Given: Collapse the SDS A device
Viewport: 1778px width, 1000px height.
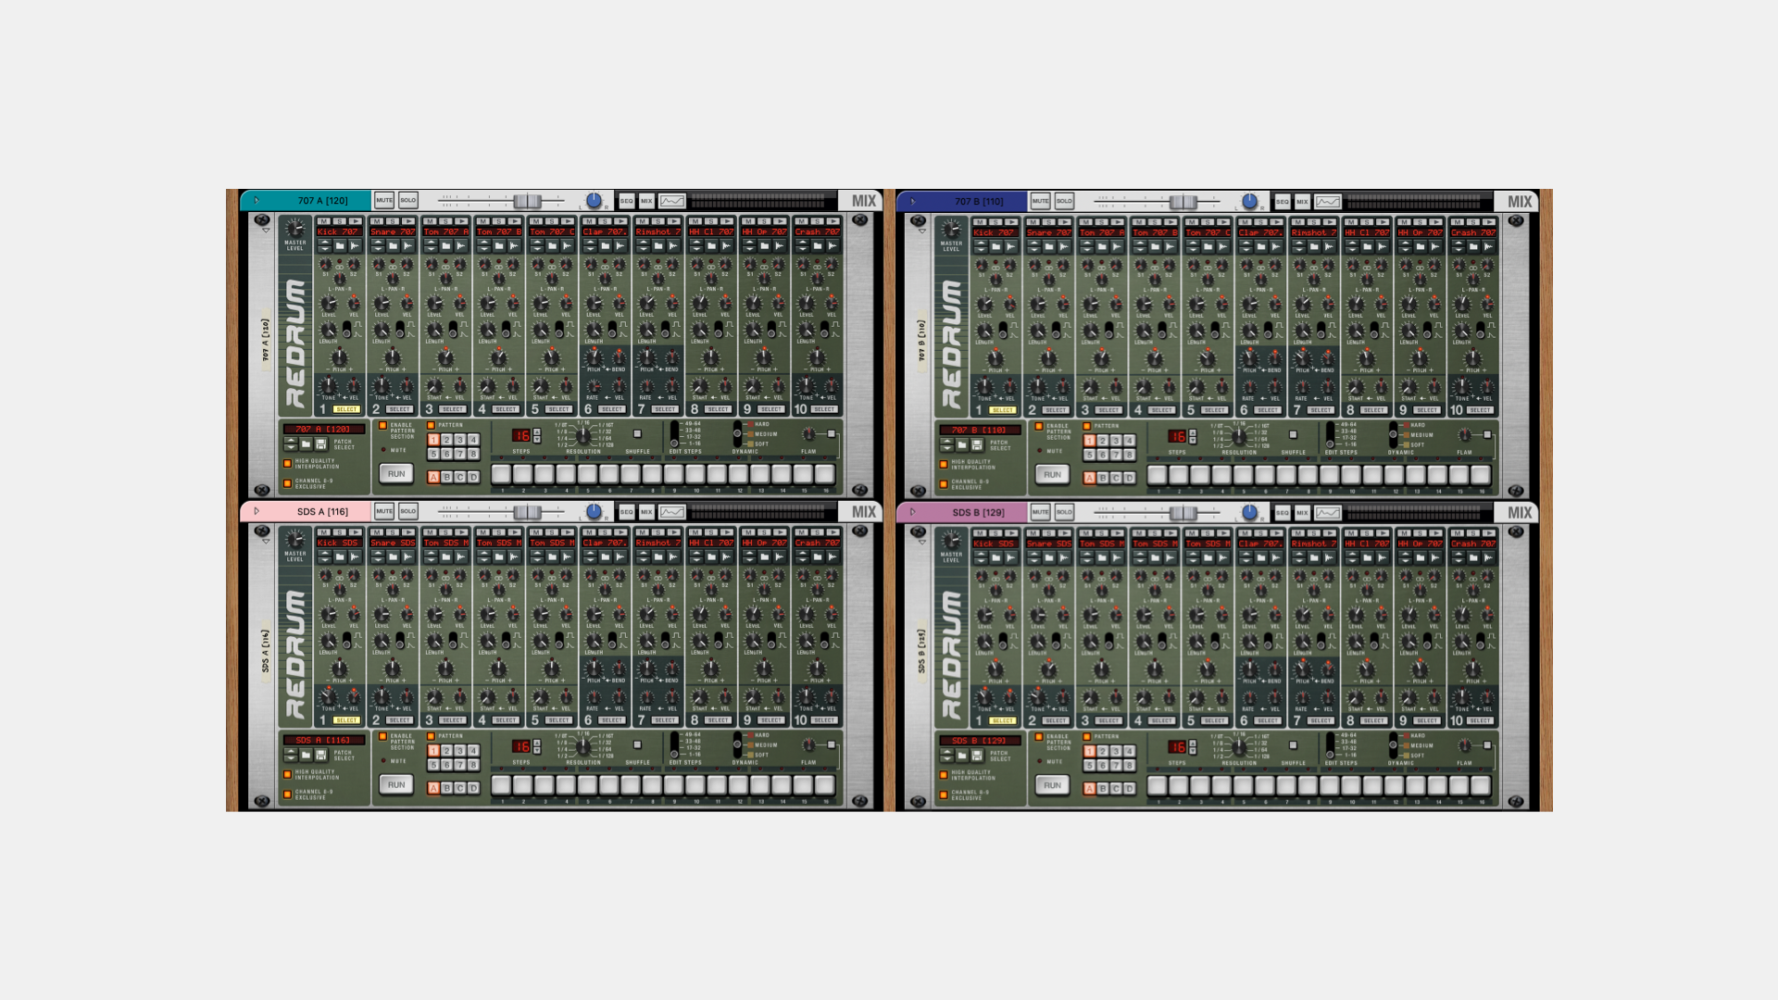Looking at the screenshot, I should (256, 511).
